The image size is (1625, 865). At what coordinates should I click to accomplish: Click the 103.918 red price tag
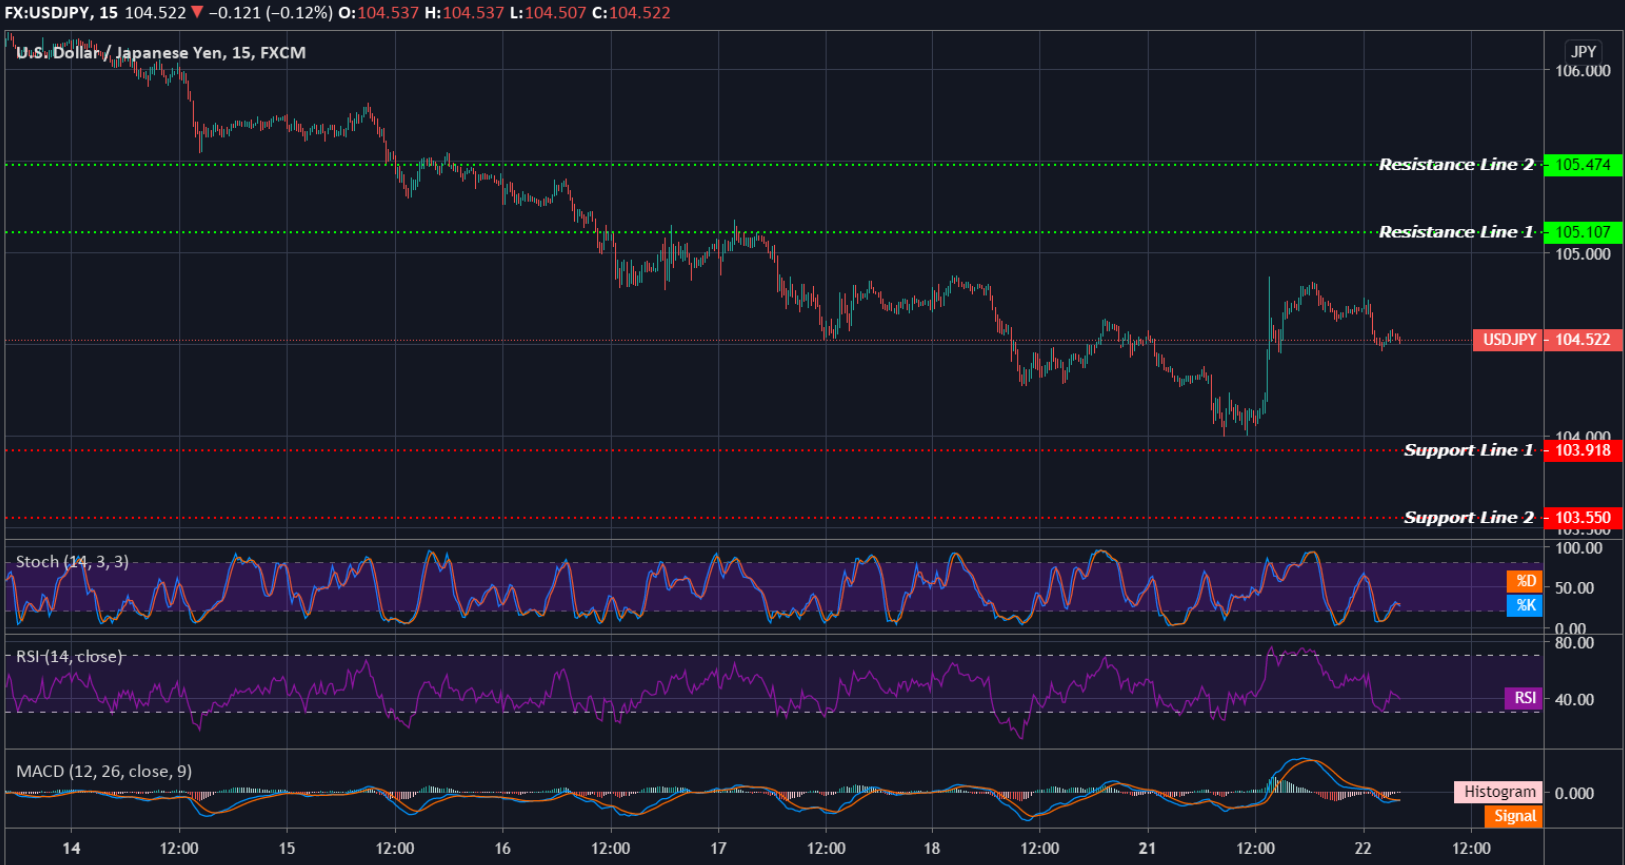click(x=1583, y=450)
